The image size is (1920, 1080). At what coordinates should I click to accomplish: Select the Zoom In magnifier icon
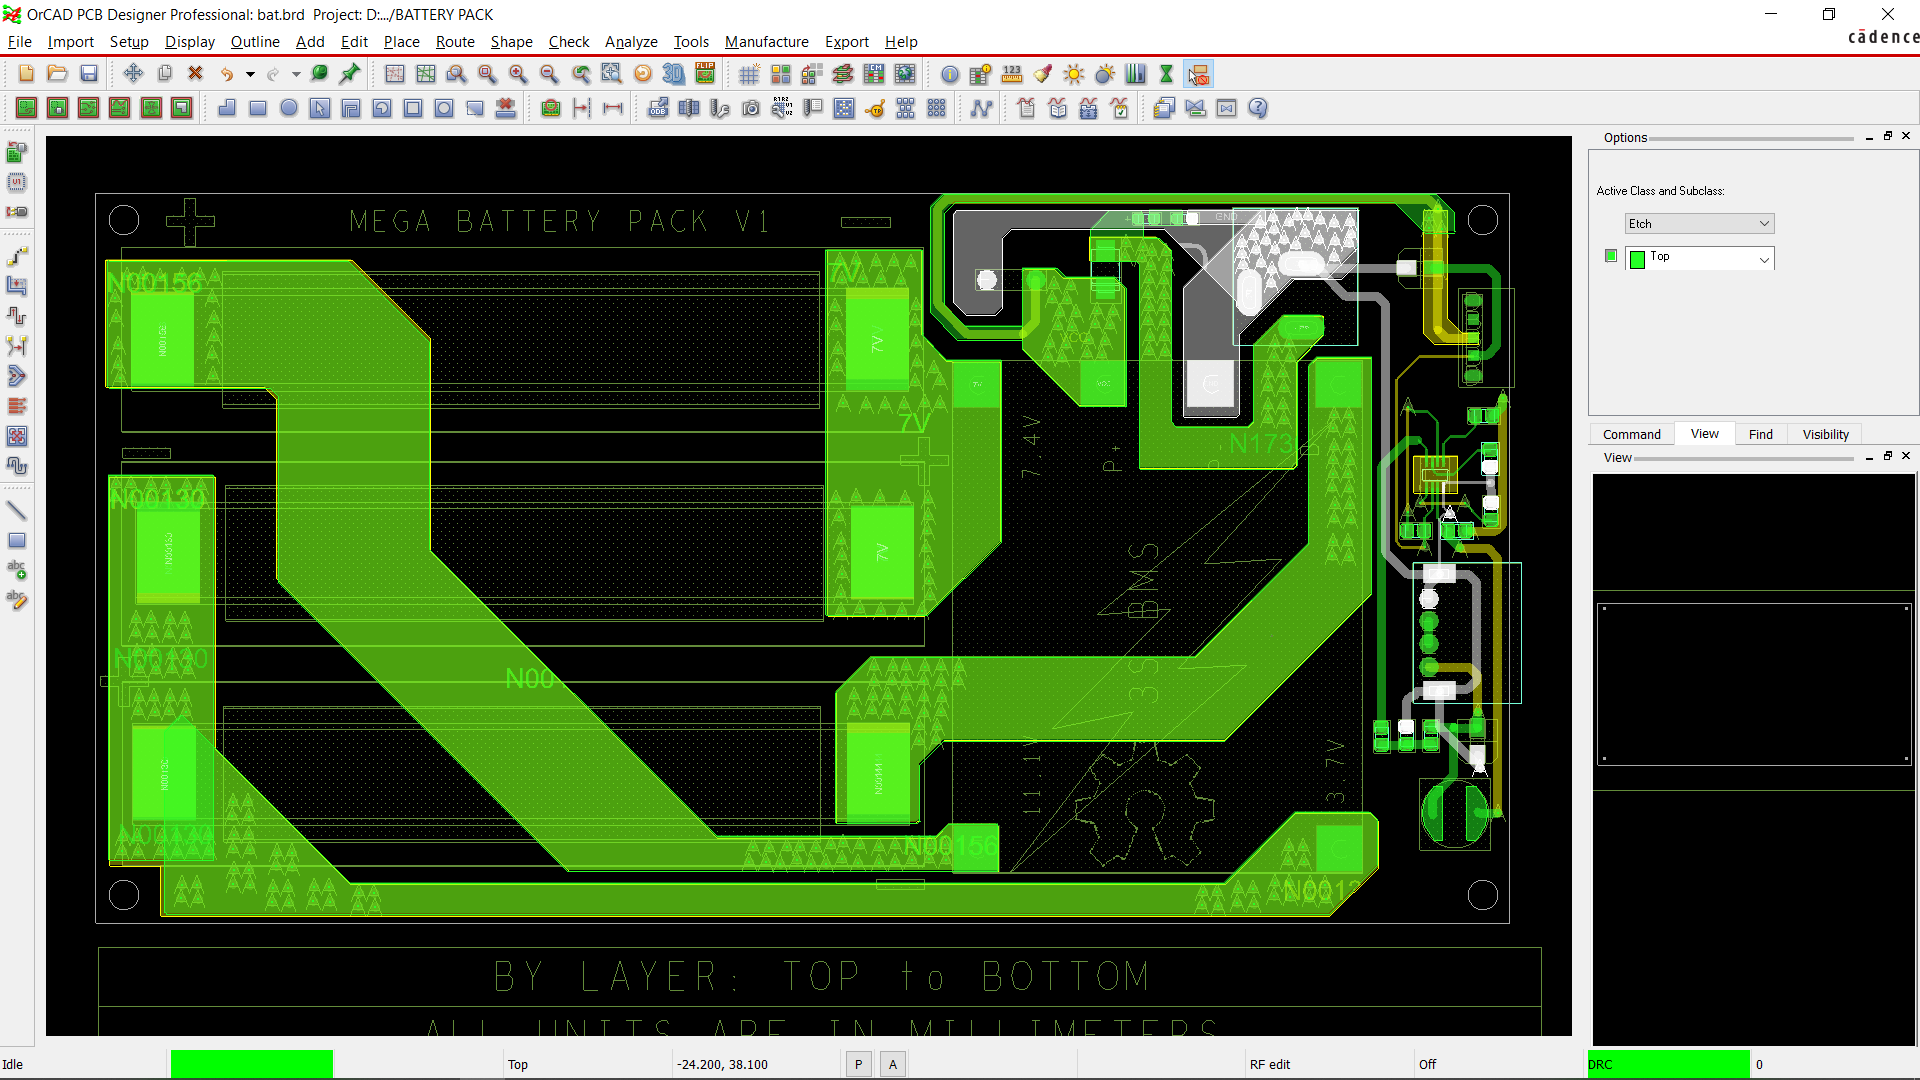(x=518, y=74)
